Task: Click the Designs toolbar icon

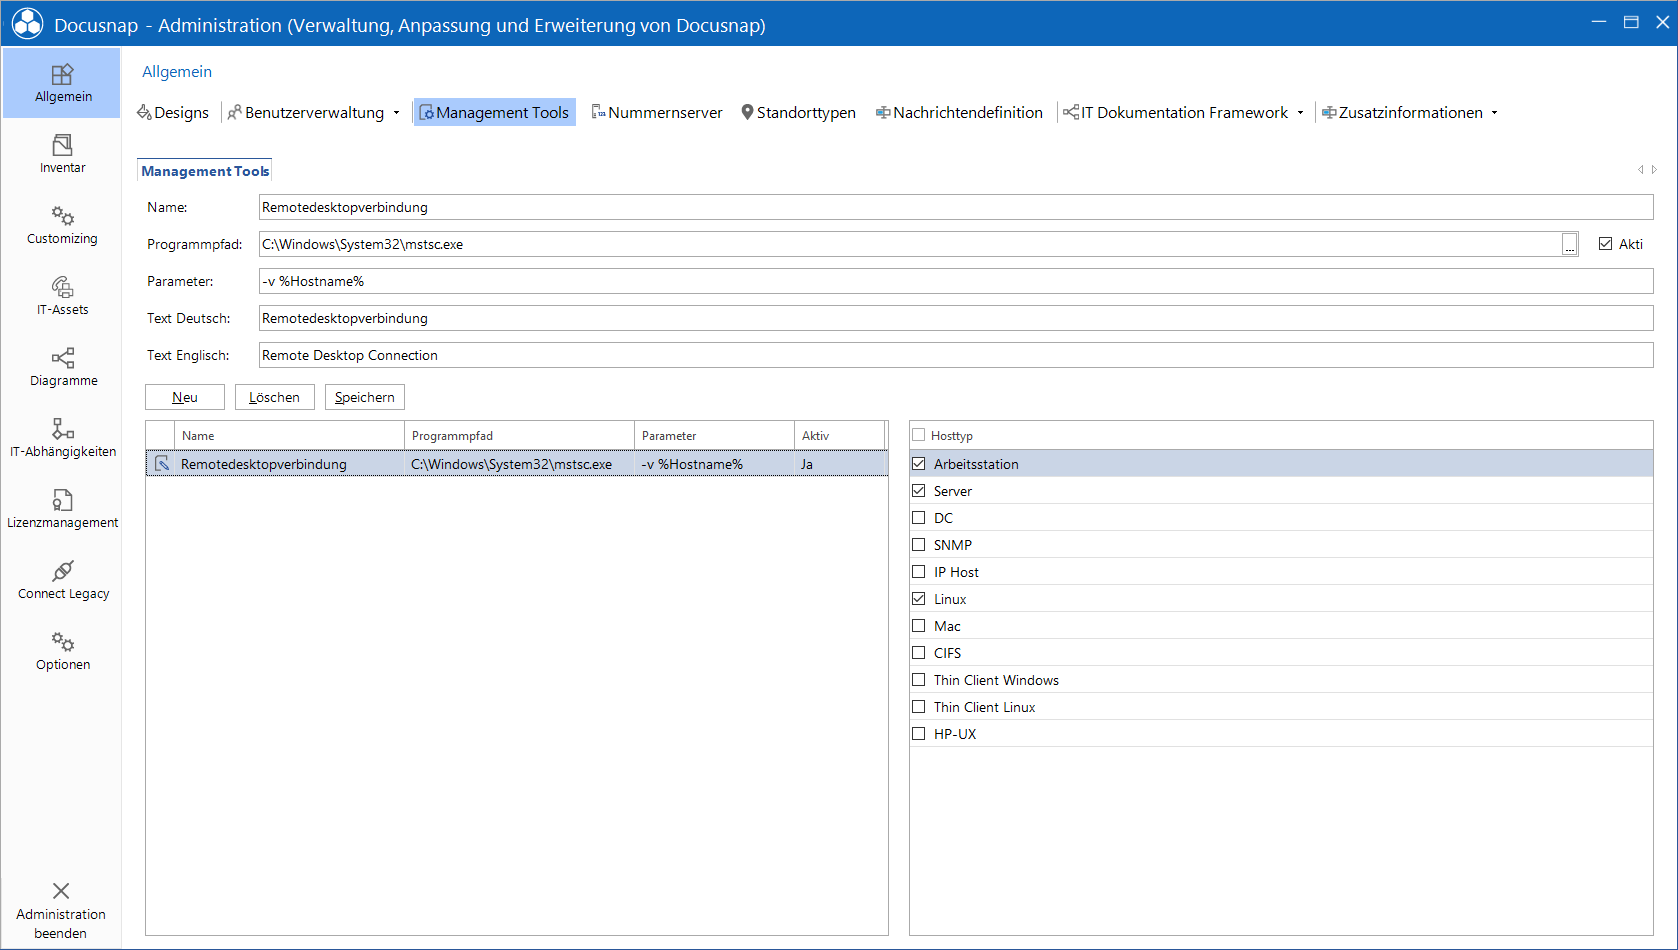Action: [x=144, y=112]
